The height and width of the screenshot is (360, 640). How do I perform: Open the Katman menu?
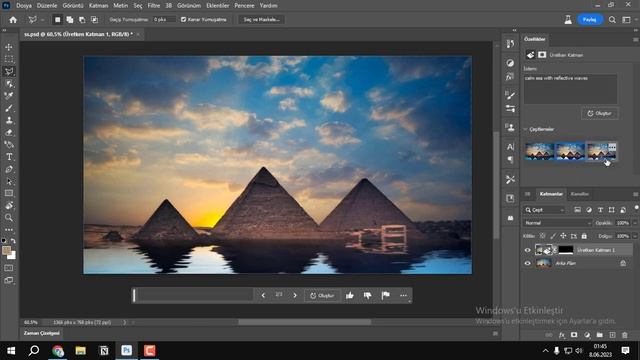[x=98, y=6]
